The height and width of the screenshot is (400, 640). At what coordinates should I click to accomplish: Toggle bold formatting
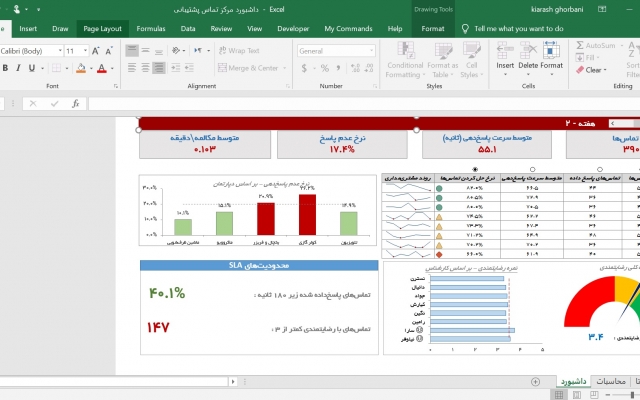point(5,68)
